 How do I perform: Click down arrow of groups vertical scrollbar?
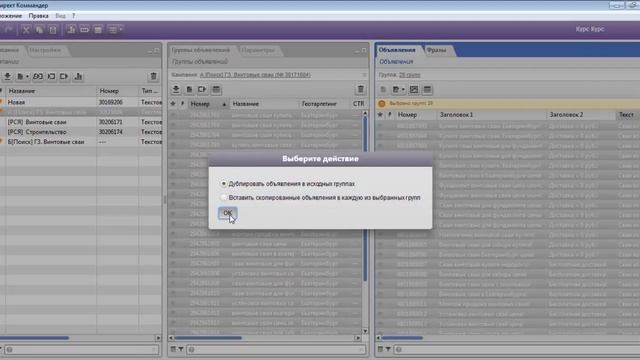click(365, 331)
